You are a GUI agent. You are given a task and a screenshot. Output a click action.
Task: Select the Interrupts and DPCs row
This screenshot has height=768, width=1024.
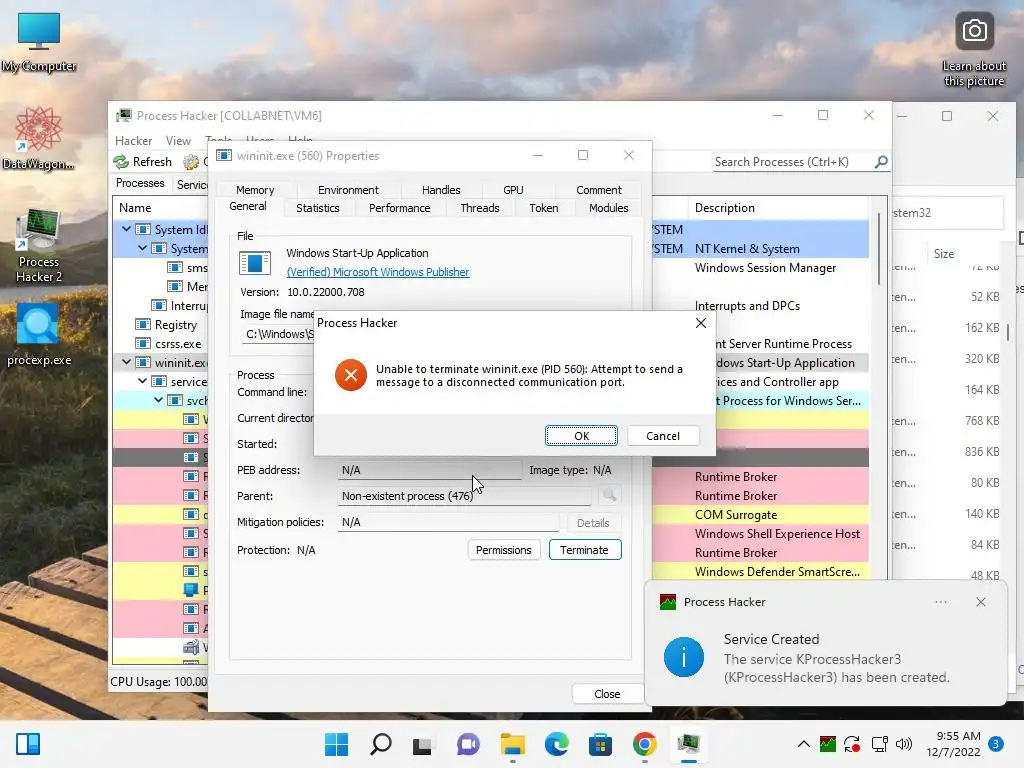tap(760, 306)
